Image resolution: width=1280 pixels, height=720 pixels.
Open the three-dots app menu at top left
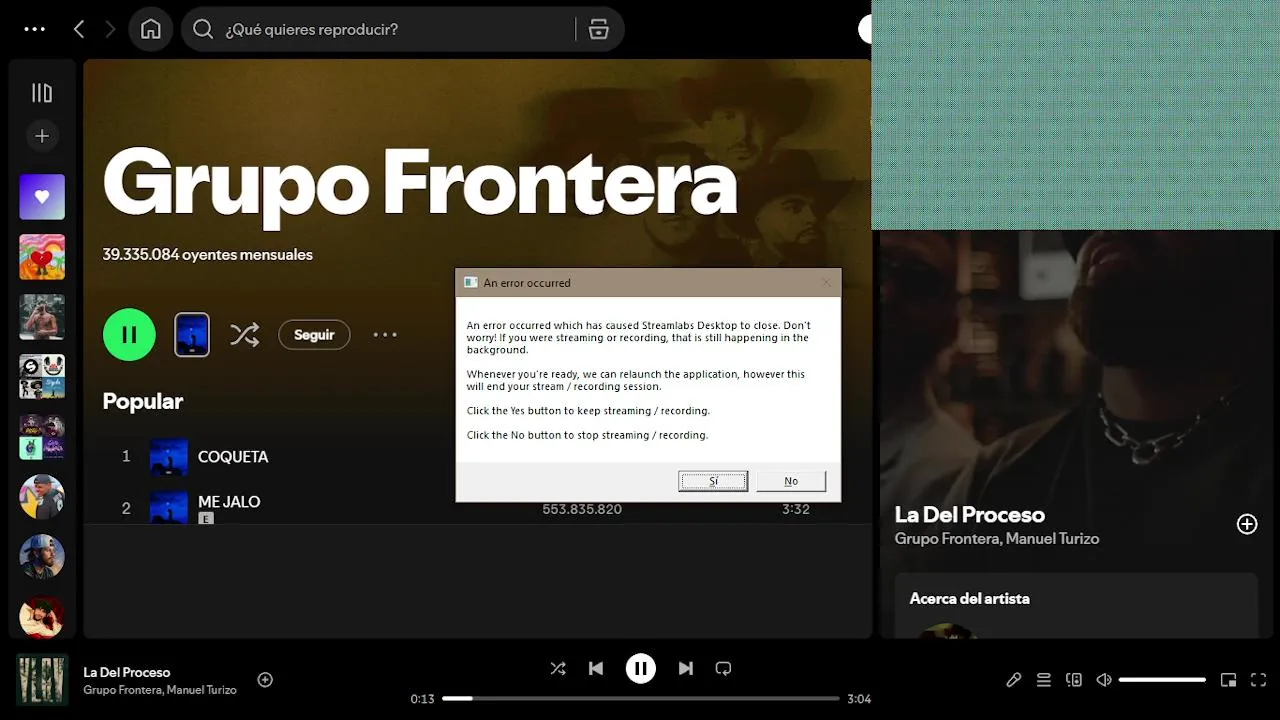[35, 29]
